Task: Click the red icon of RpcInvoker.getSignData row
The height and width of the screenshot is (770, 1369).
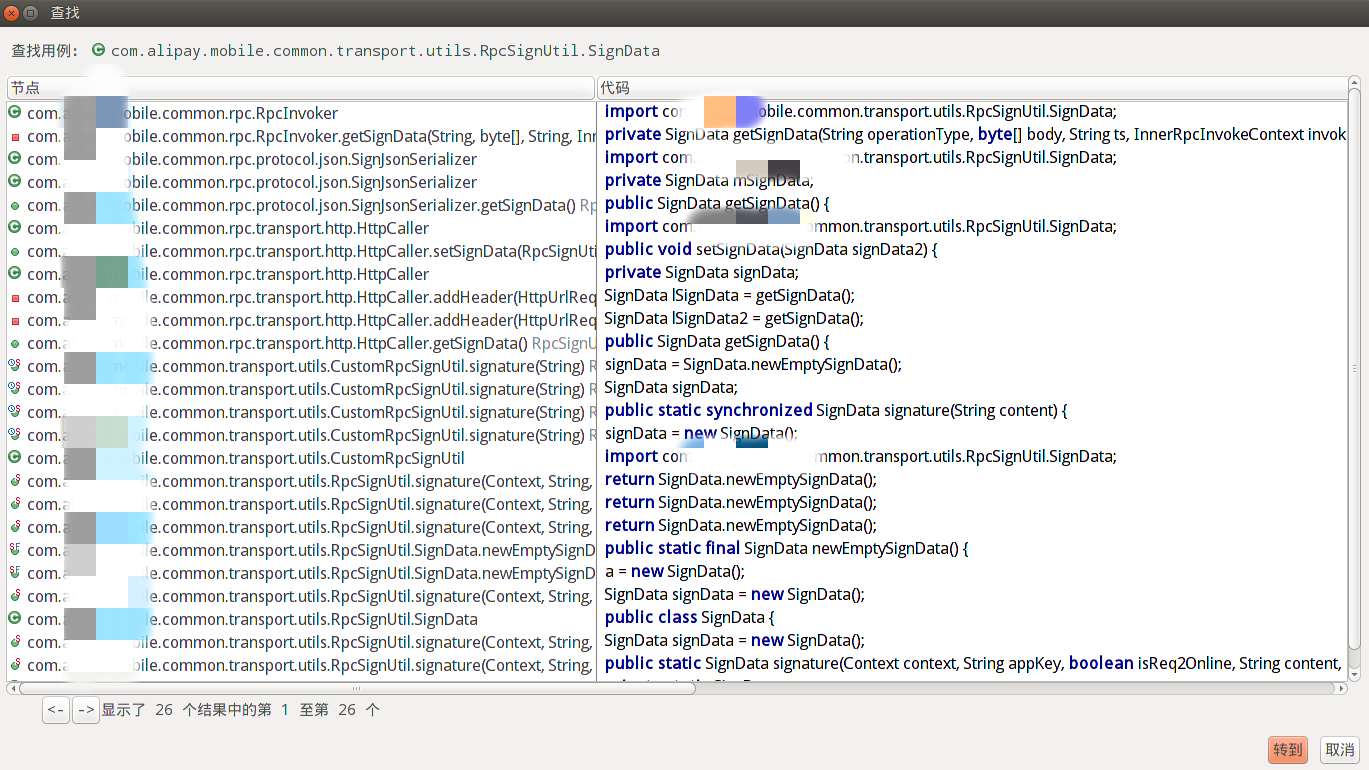Action: [15, 137]
